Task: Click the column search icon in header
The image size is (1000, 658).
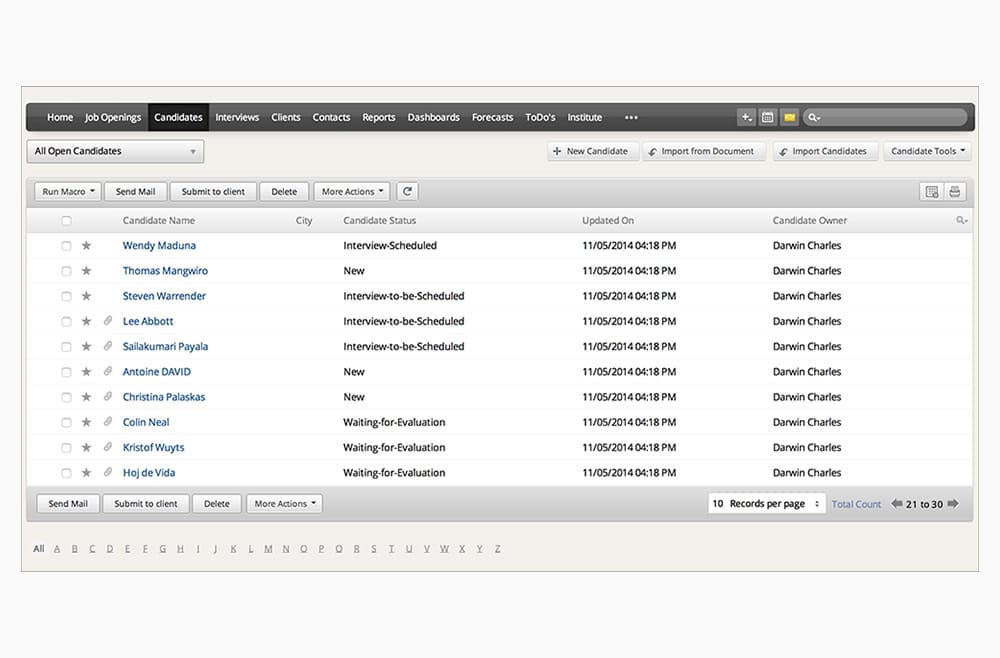Action: click(x=961, y=220)
